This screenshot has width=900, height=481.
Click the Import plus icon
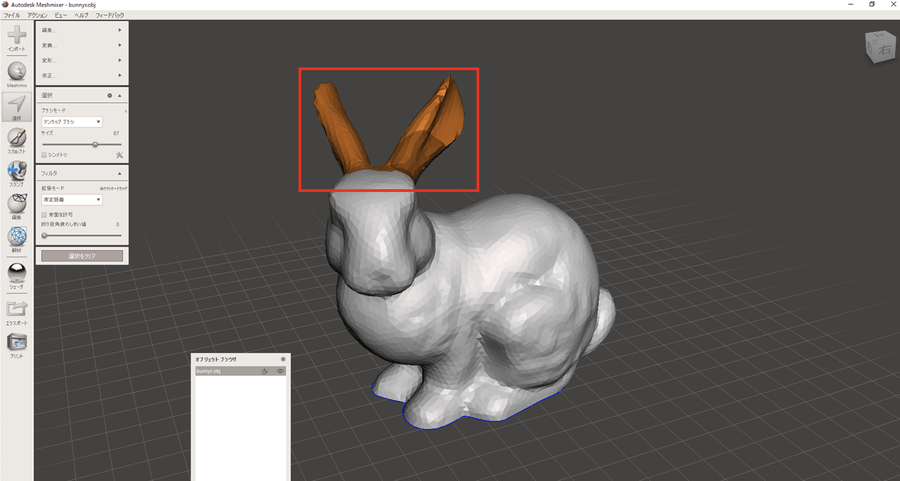click(17, 35)
